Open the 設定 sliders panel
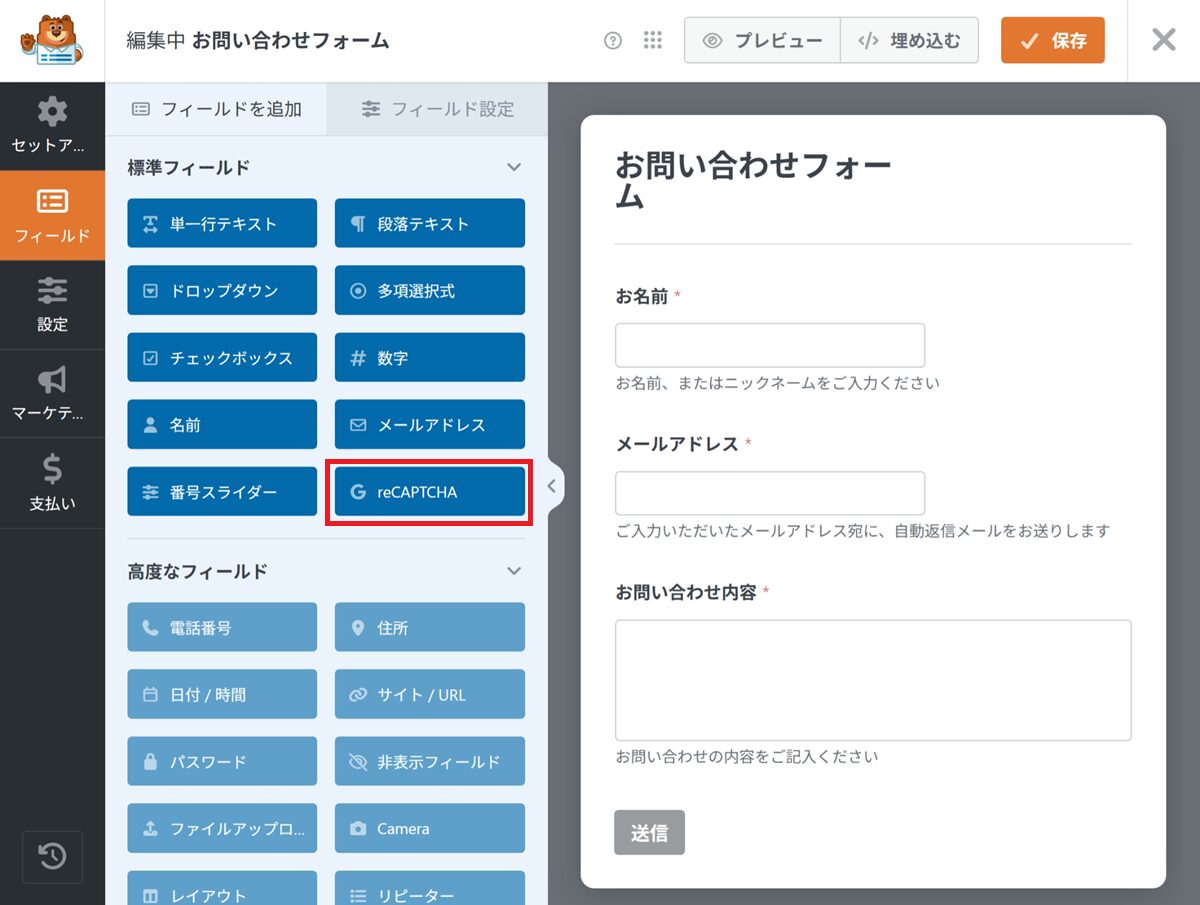Viewport: 1200px width, 905px height. tap(52, 305)
